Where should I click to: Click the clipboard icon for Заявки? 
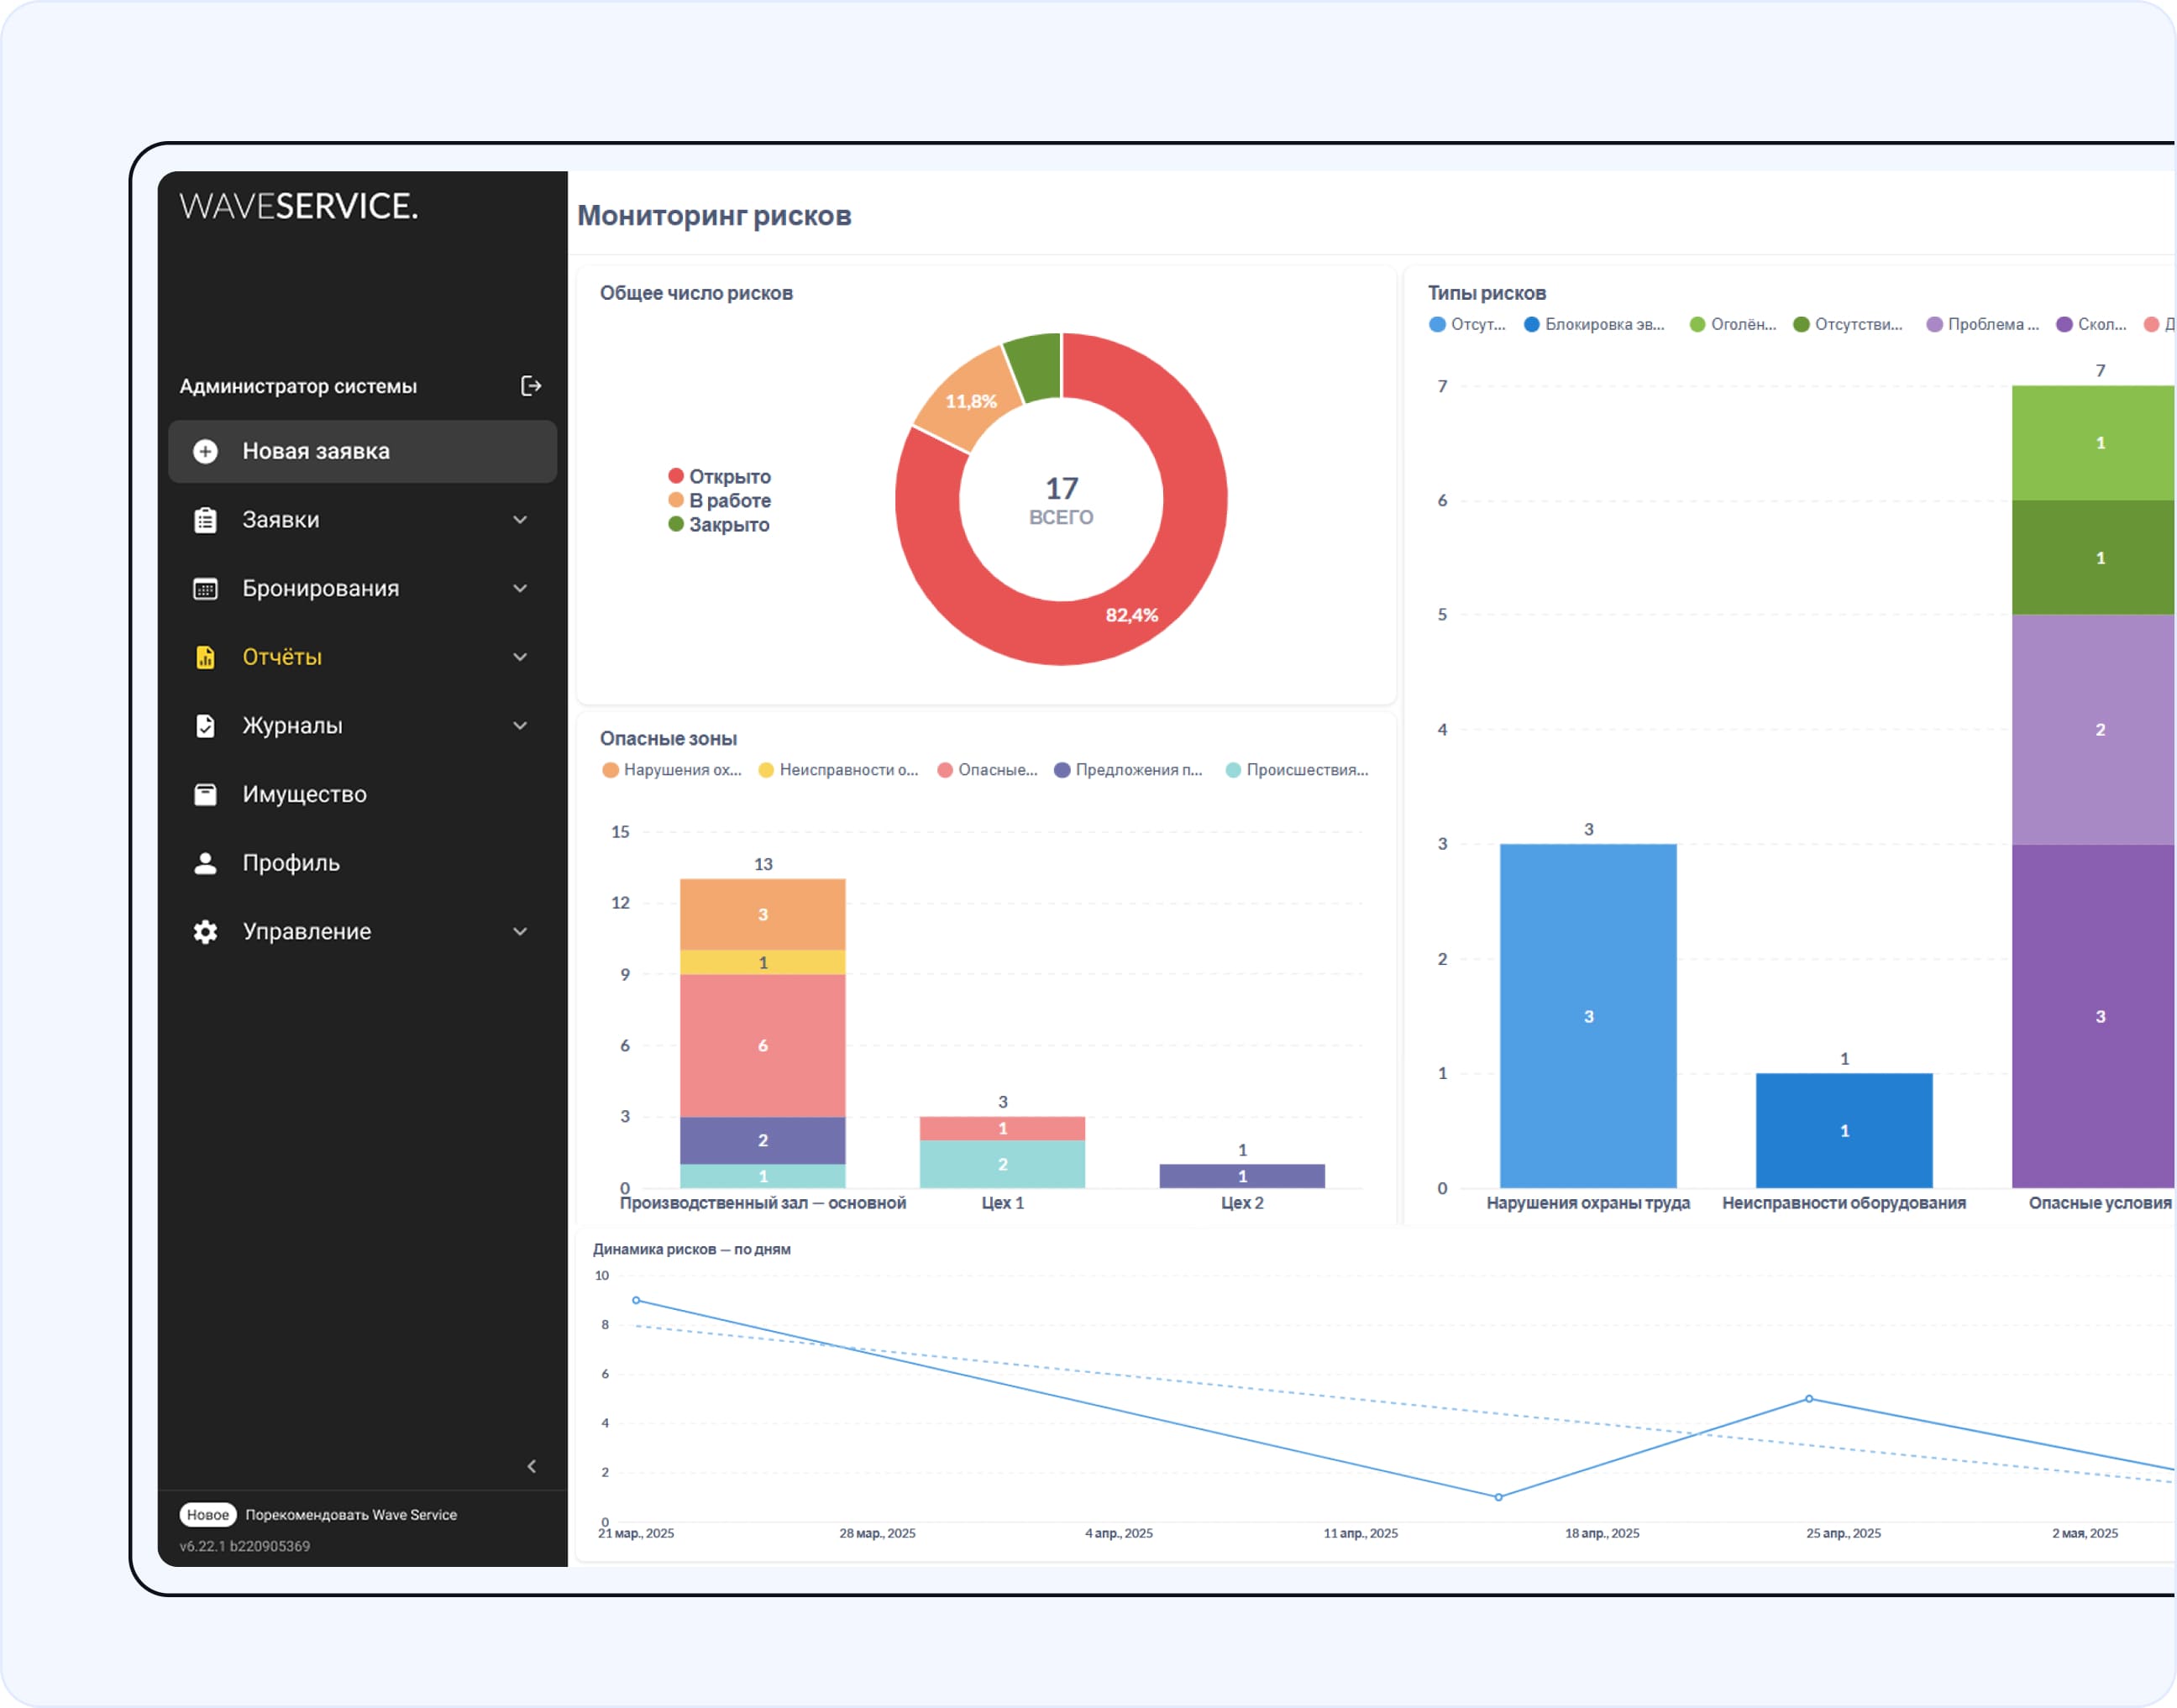(206, 520)
